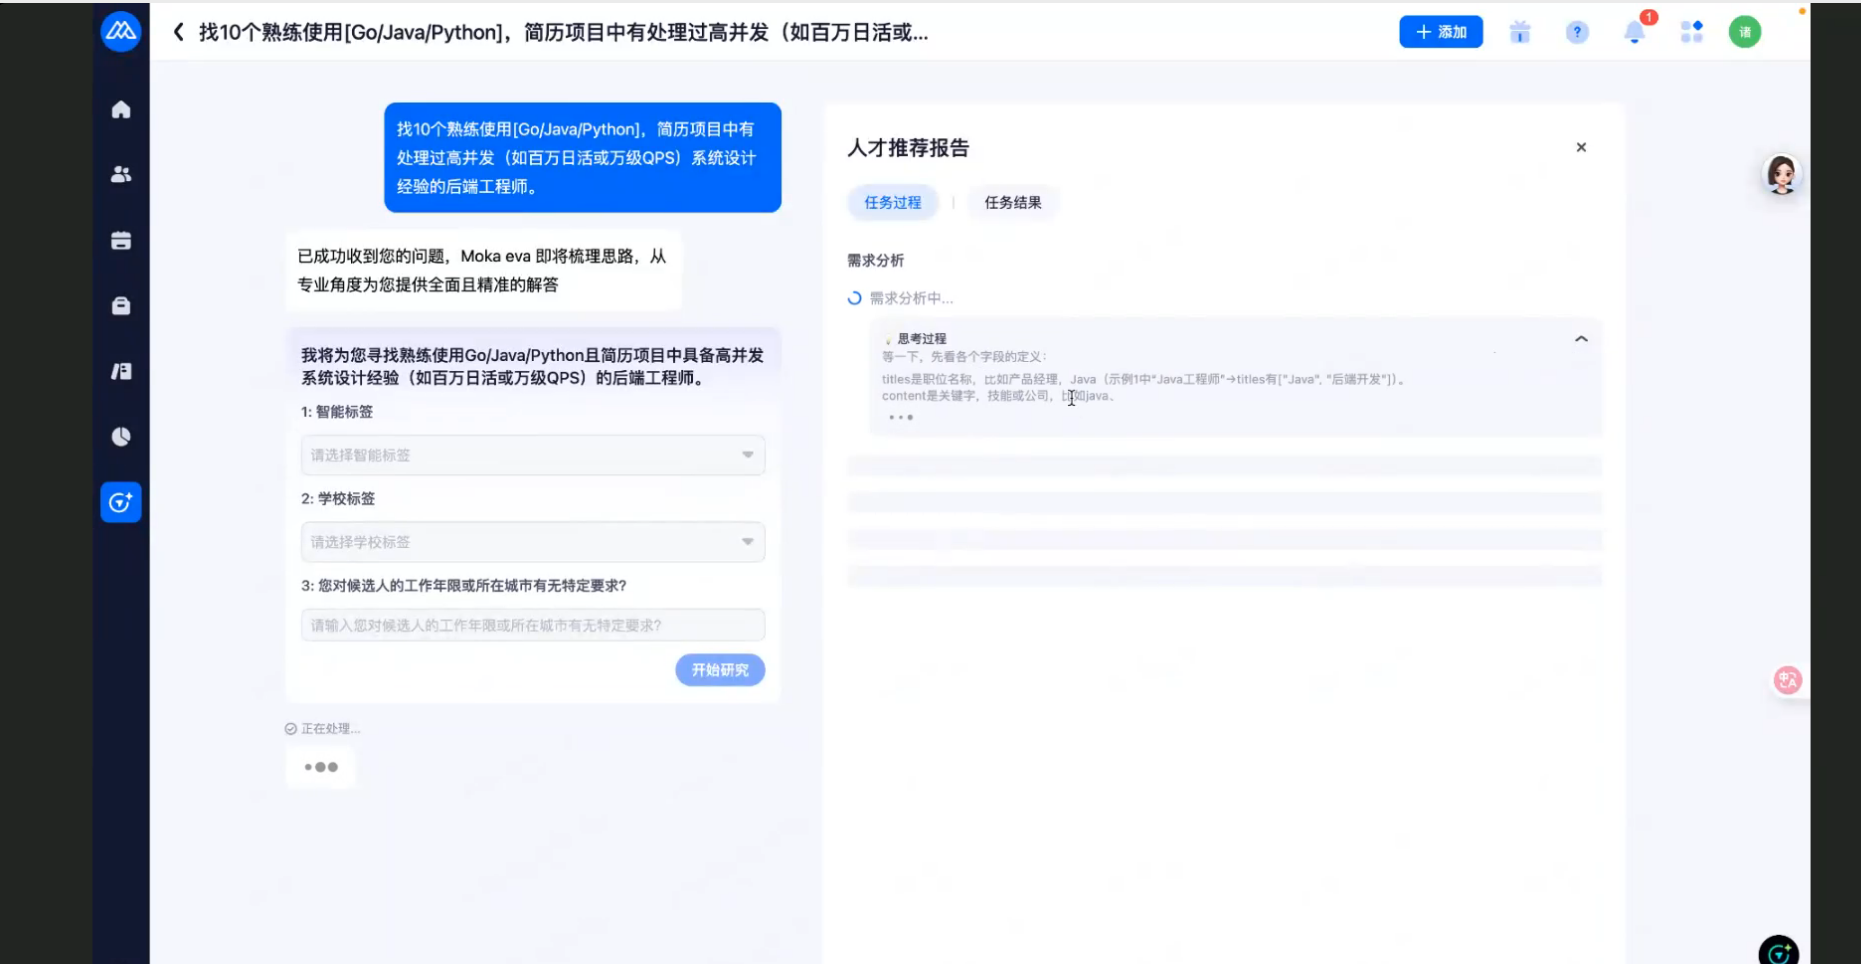Click the blue 添加 button
The width and height of the screenshot is (1861, 964).
1440,32
